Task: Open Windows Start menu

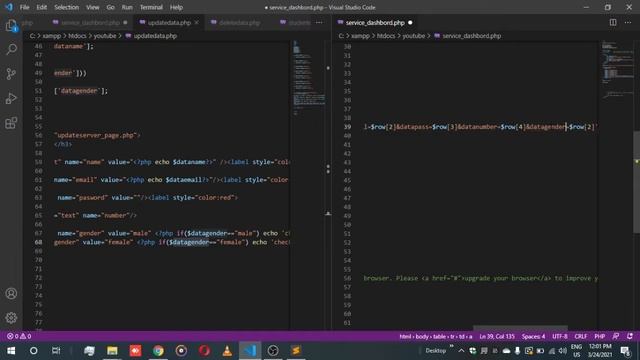Action: point(11,351)
